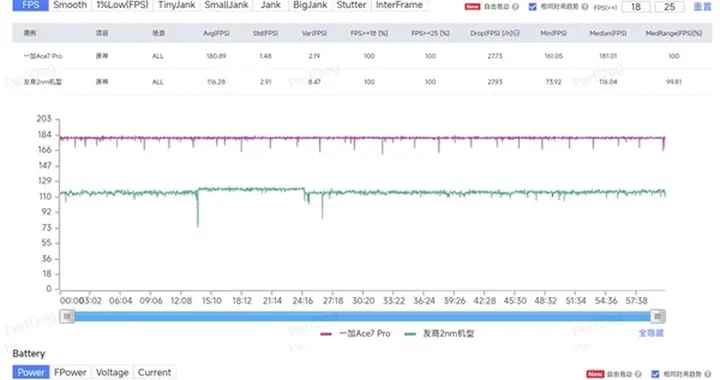Click the Std value 1.48
This screenshot has height=380, width=720.
(x=265, y=56)
